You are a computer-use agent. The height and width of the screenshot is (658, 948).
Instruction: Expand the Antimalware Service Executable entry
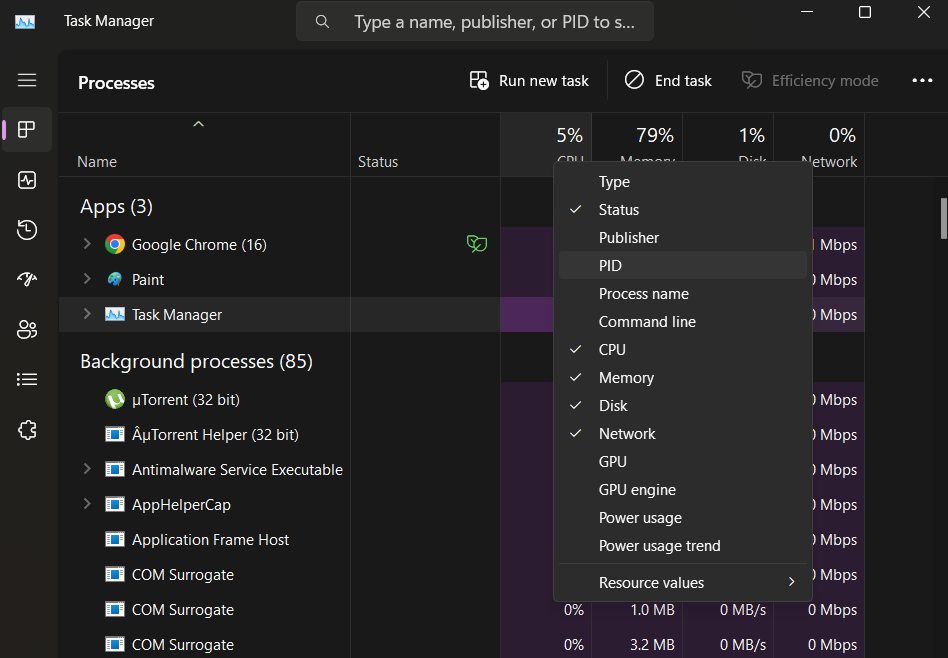click(87, 469)
